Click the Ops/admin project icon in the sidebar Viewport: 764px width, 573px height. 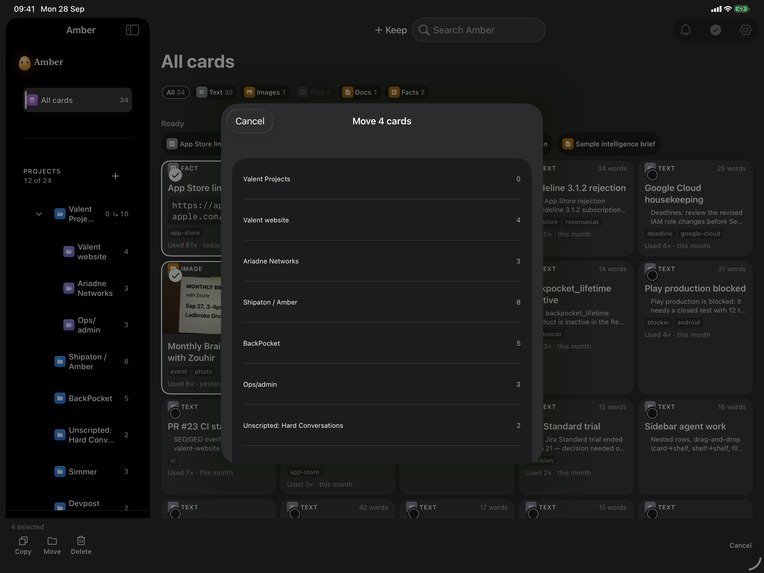69,325
